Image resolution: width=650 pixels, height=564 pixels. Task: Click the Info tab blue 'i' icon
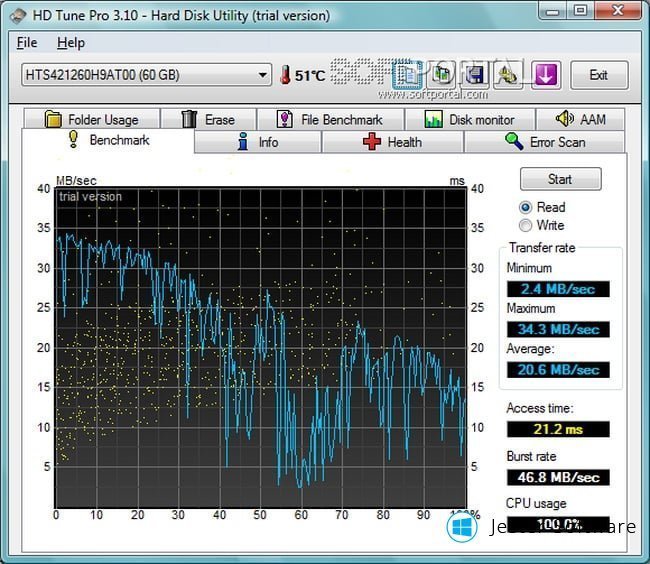coord(243,141)
